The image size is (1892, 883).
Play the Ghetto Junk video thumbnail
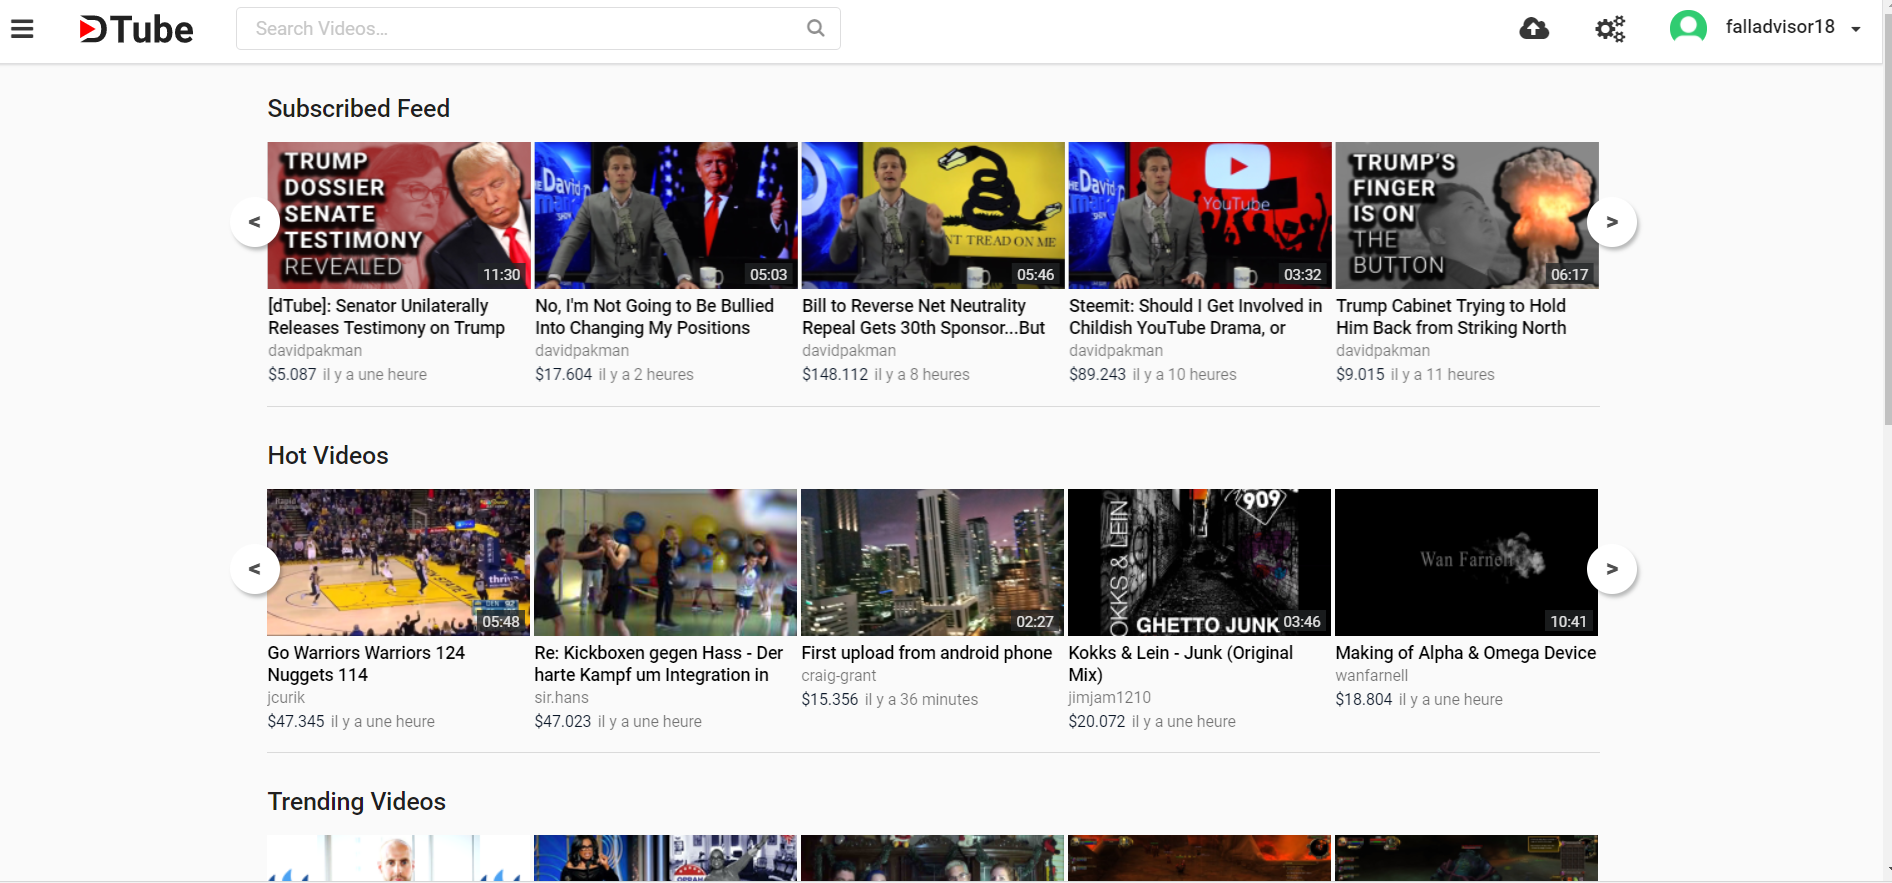[1199, 562]
